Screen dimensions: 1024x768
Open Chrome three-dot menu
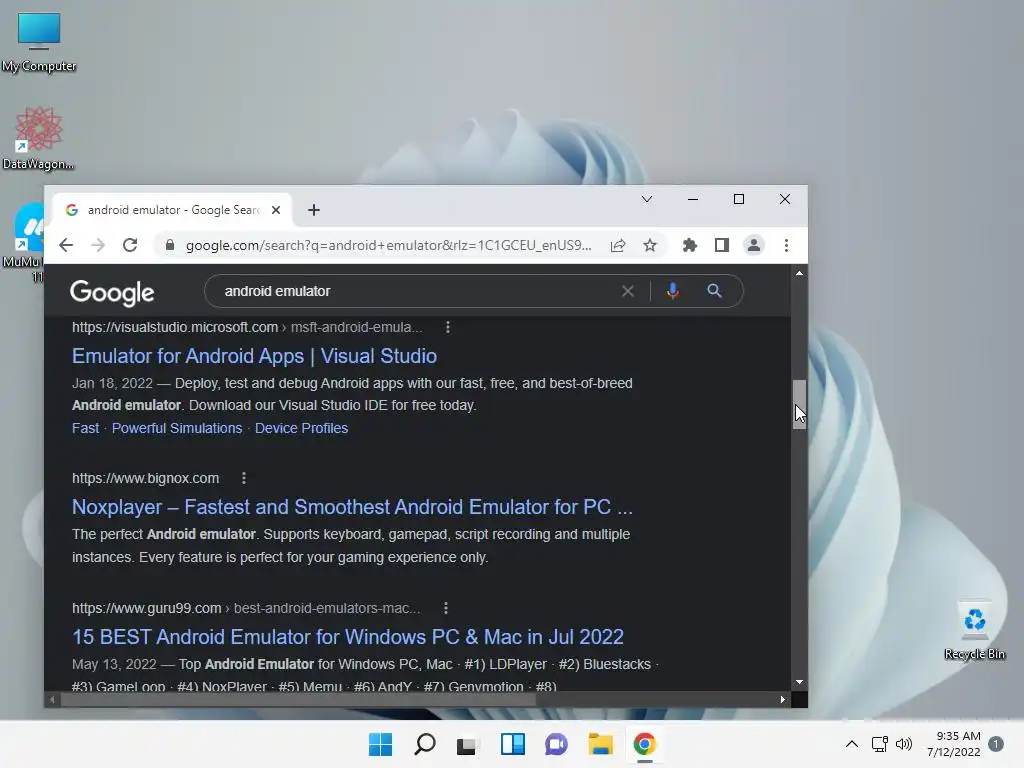[786, 246]
